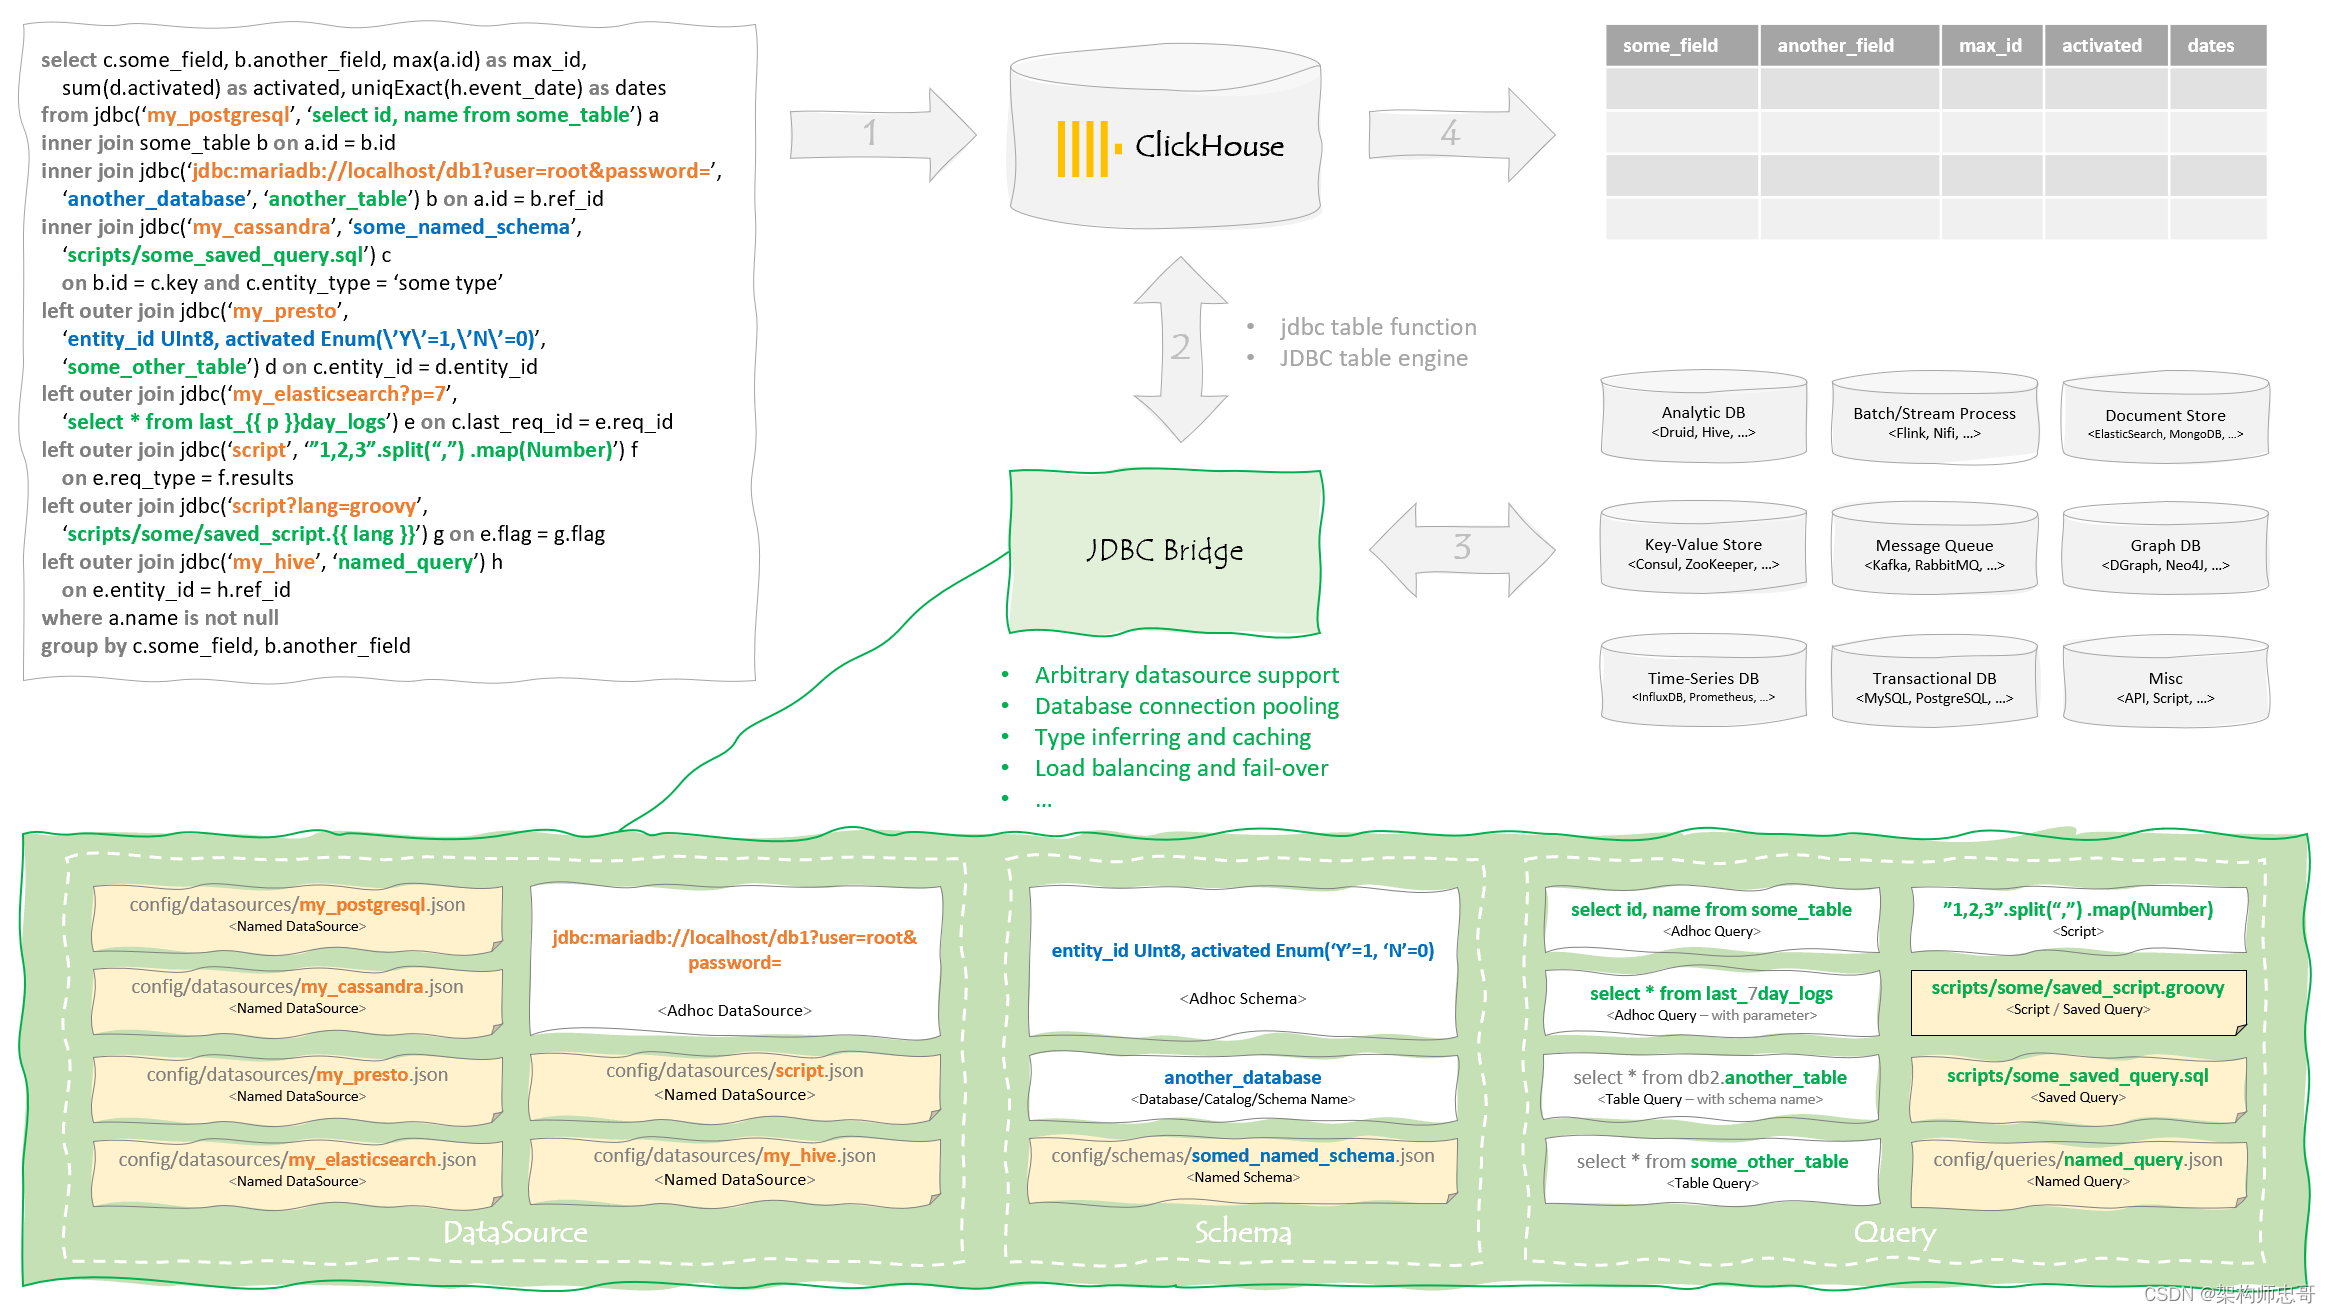Select the Graph DB cylinder

click(x=2165, y=554)
